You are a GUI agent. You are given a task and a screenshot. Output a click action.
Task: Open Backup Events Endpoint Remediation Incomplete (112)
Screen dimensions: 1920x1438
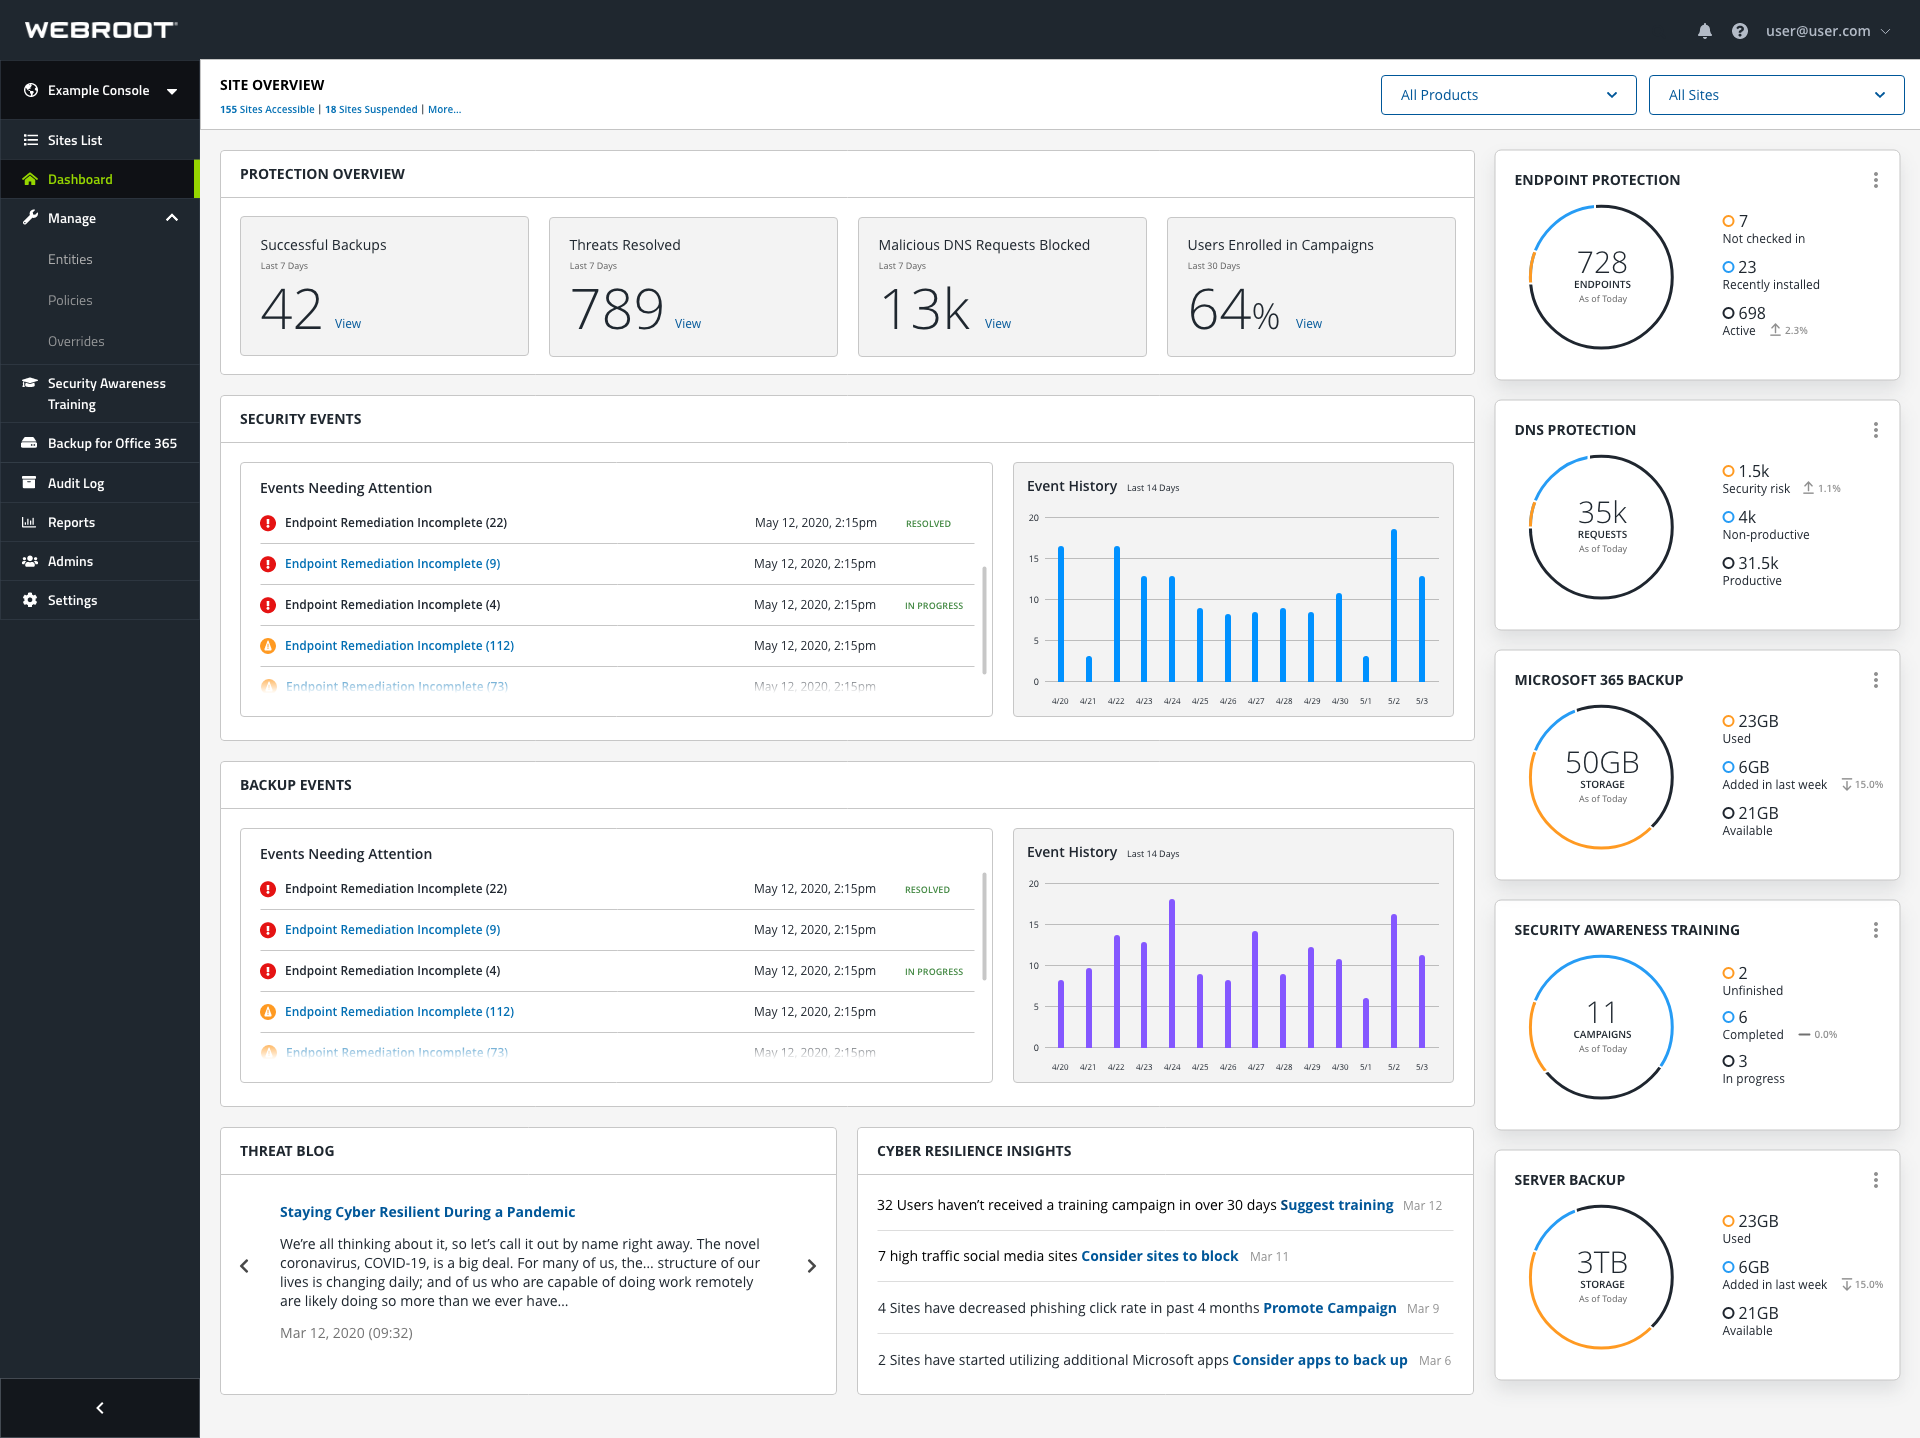[x=399, y=1012]
